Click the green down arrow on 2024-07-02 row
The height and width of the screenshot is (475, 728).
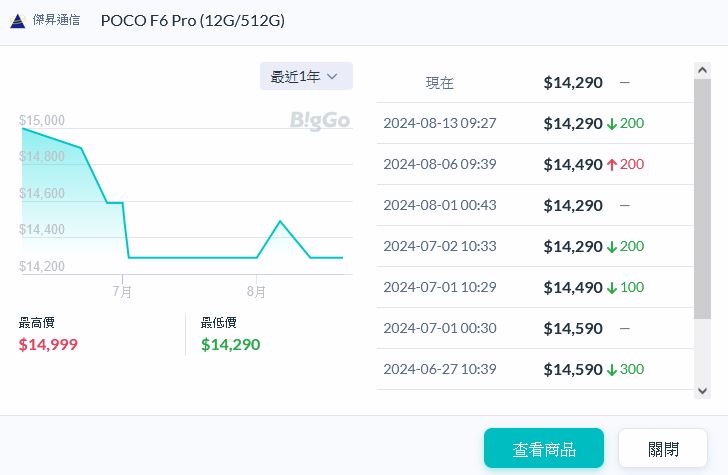pyautogui.click(x=612, y=246)
